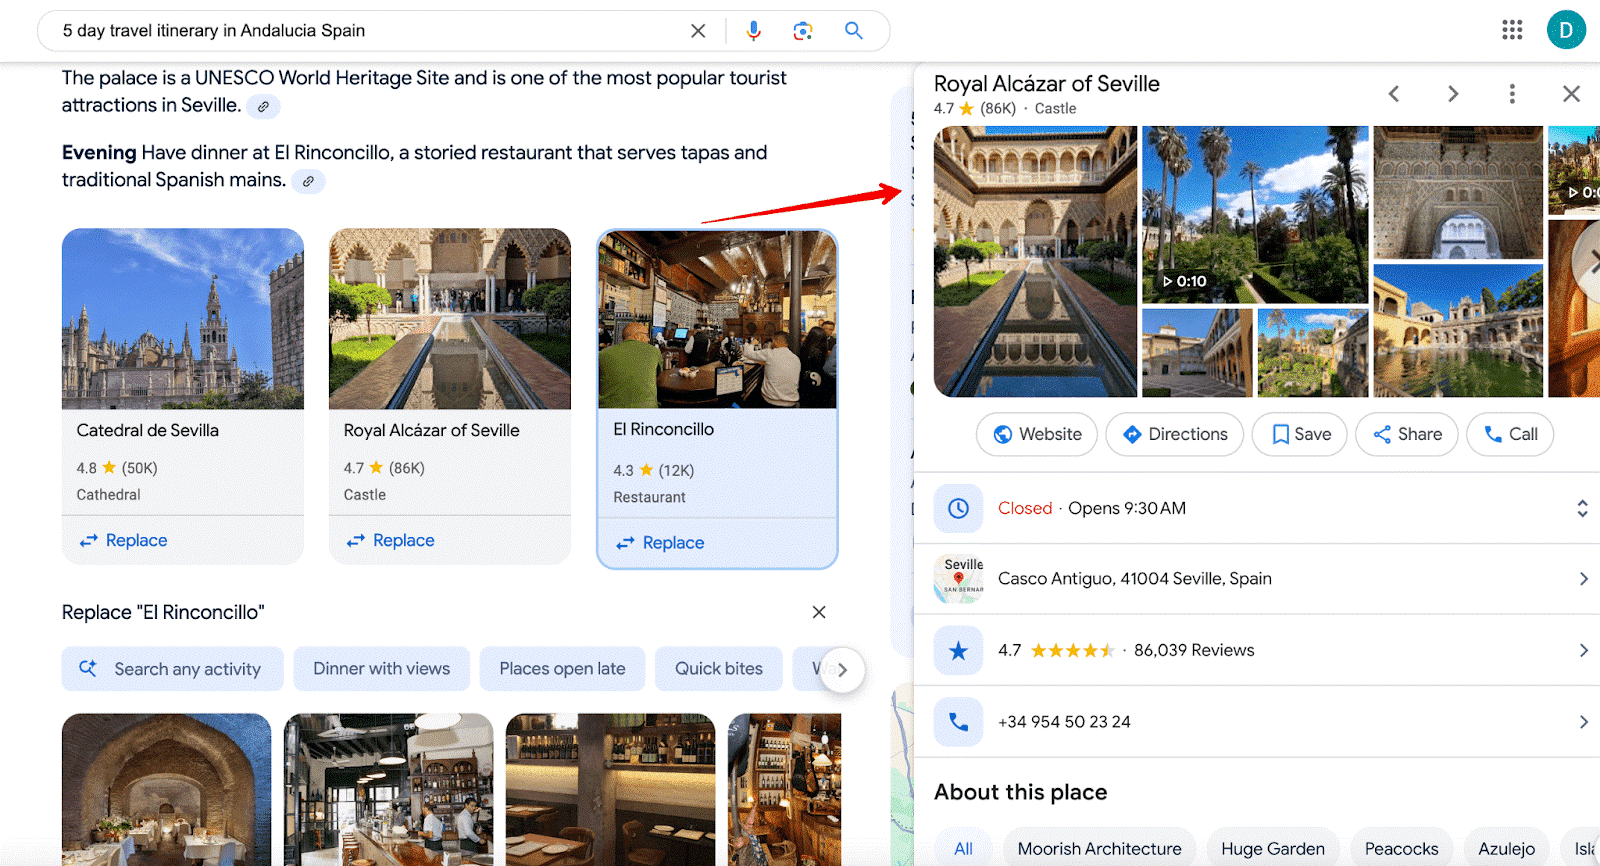
Task: Click +34 954 50 23 24 number
Action: pos(1064,722)
